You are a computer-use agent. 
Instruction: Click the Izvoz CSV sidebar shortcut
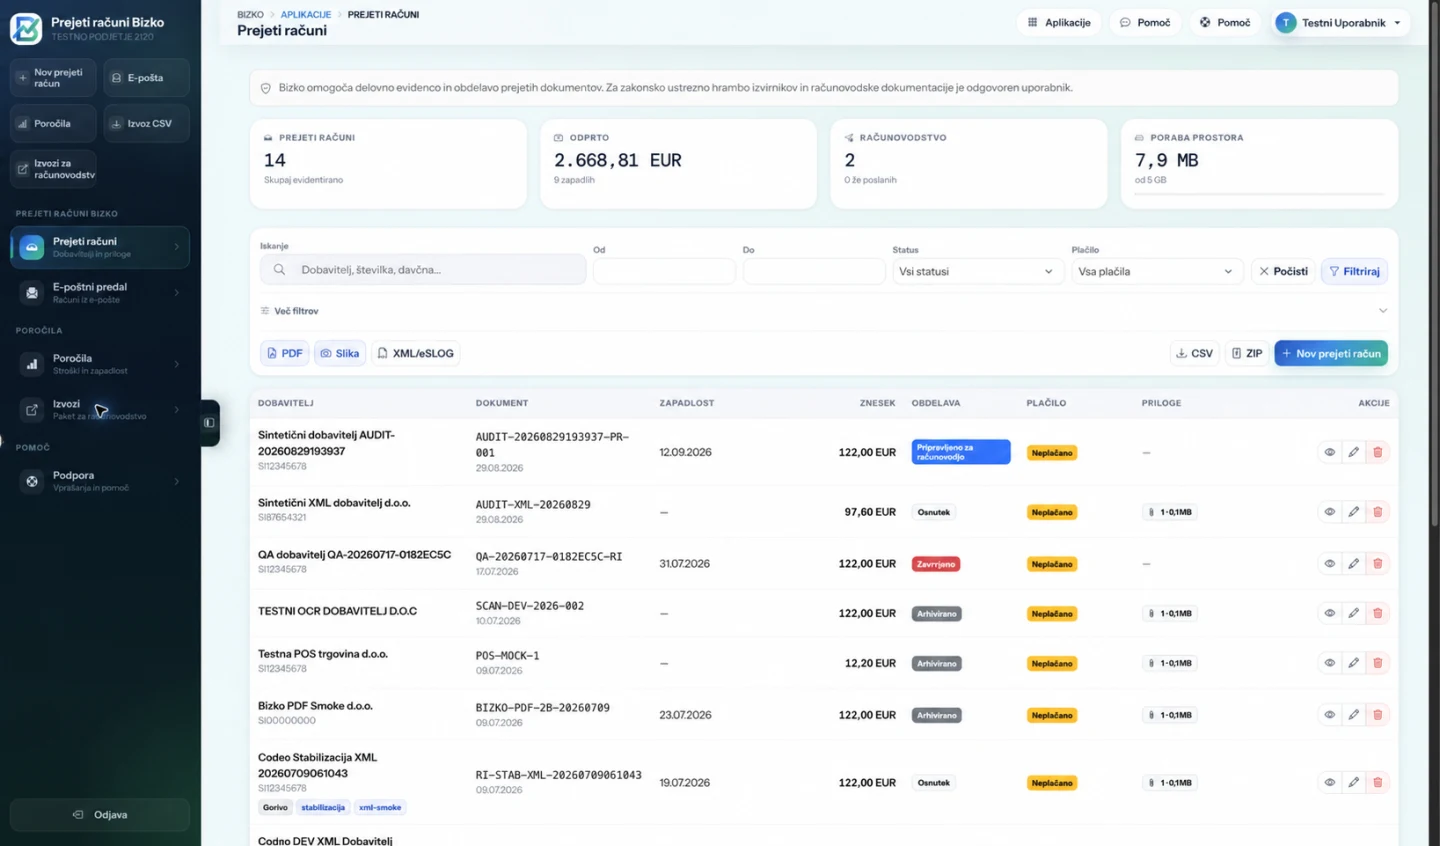point(147,123)
